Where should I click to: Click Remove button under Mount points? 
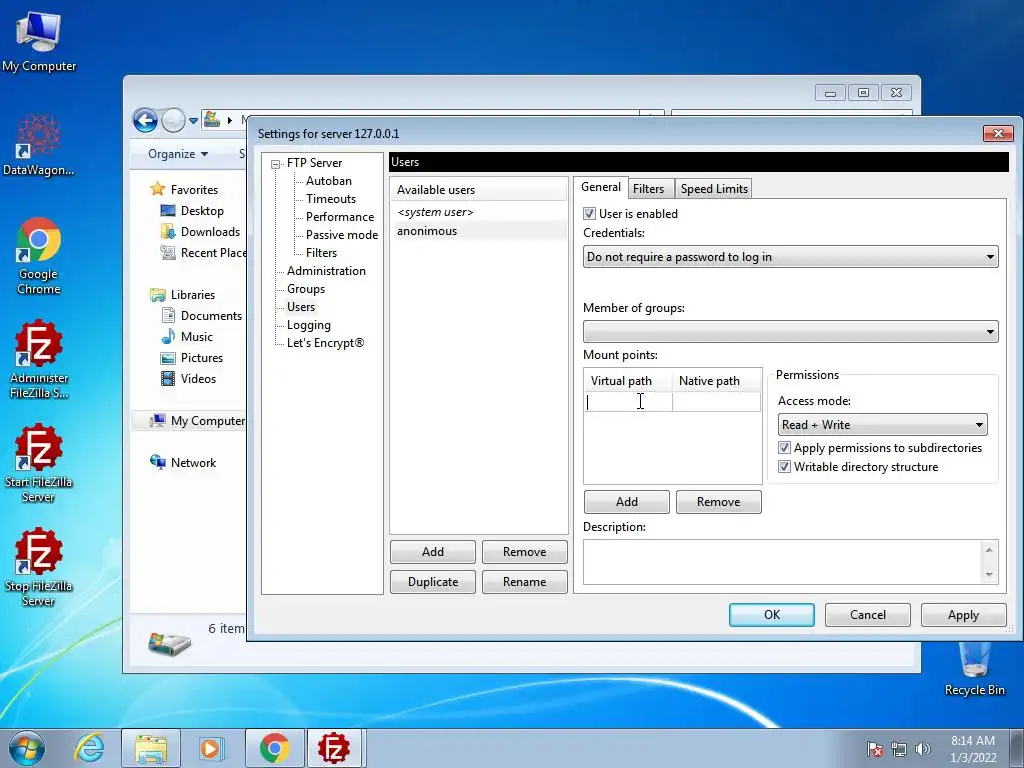718,502
